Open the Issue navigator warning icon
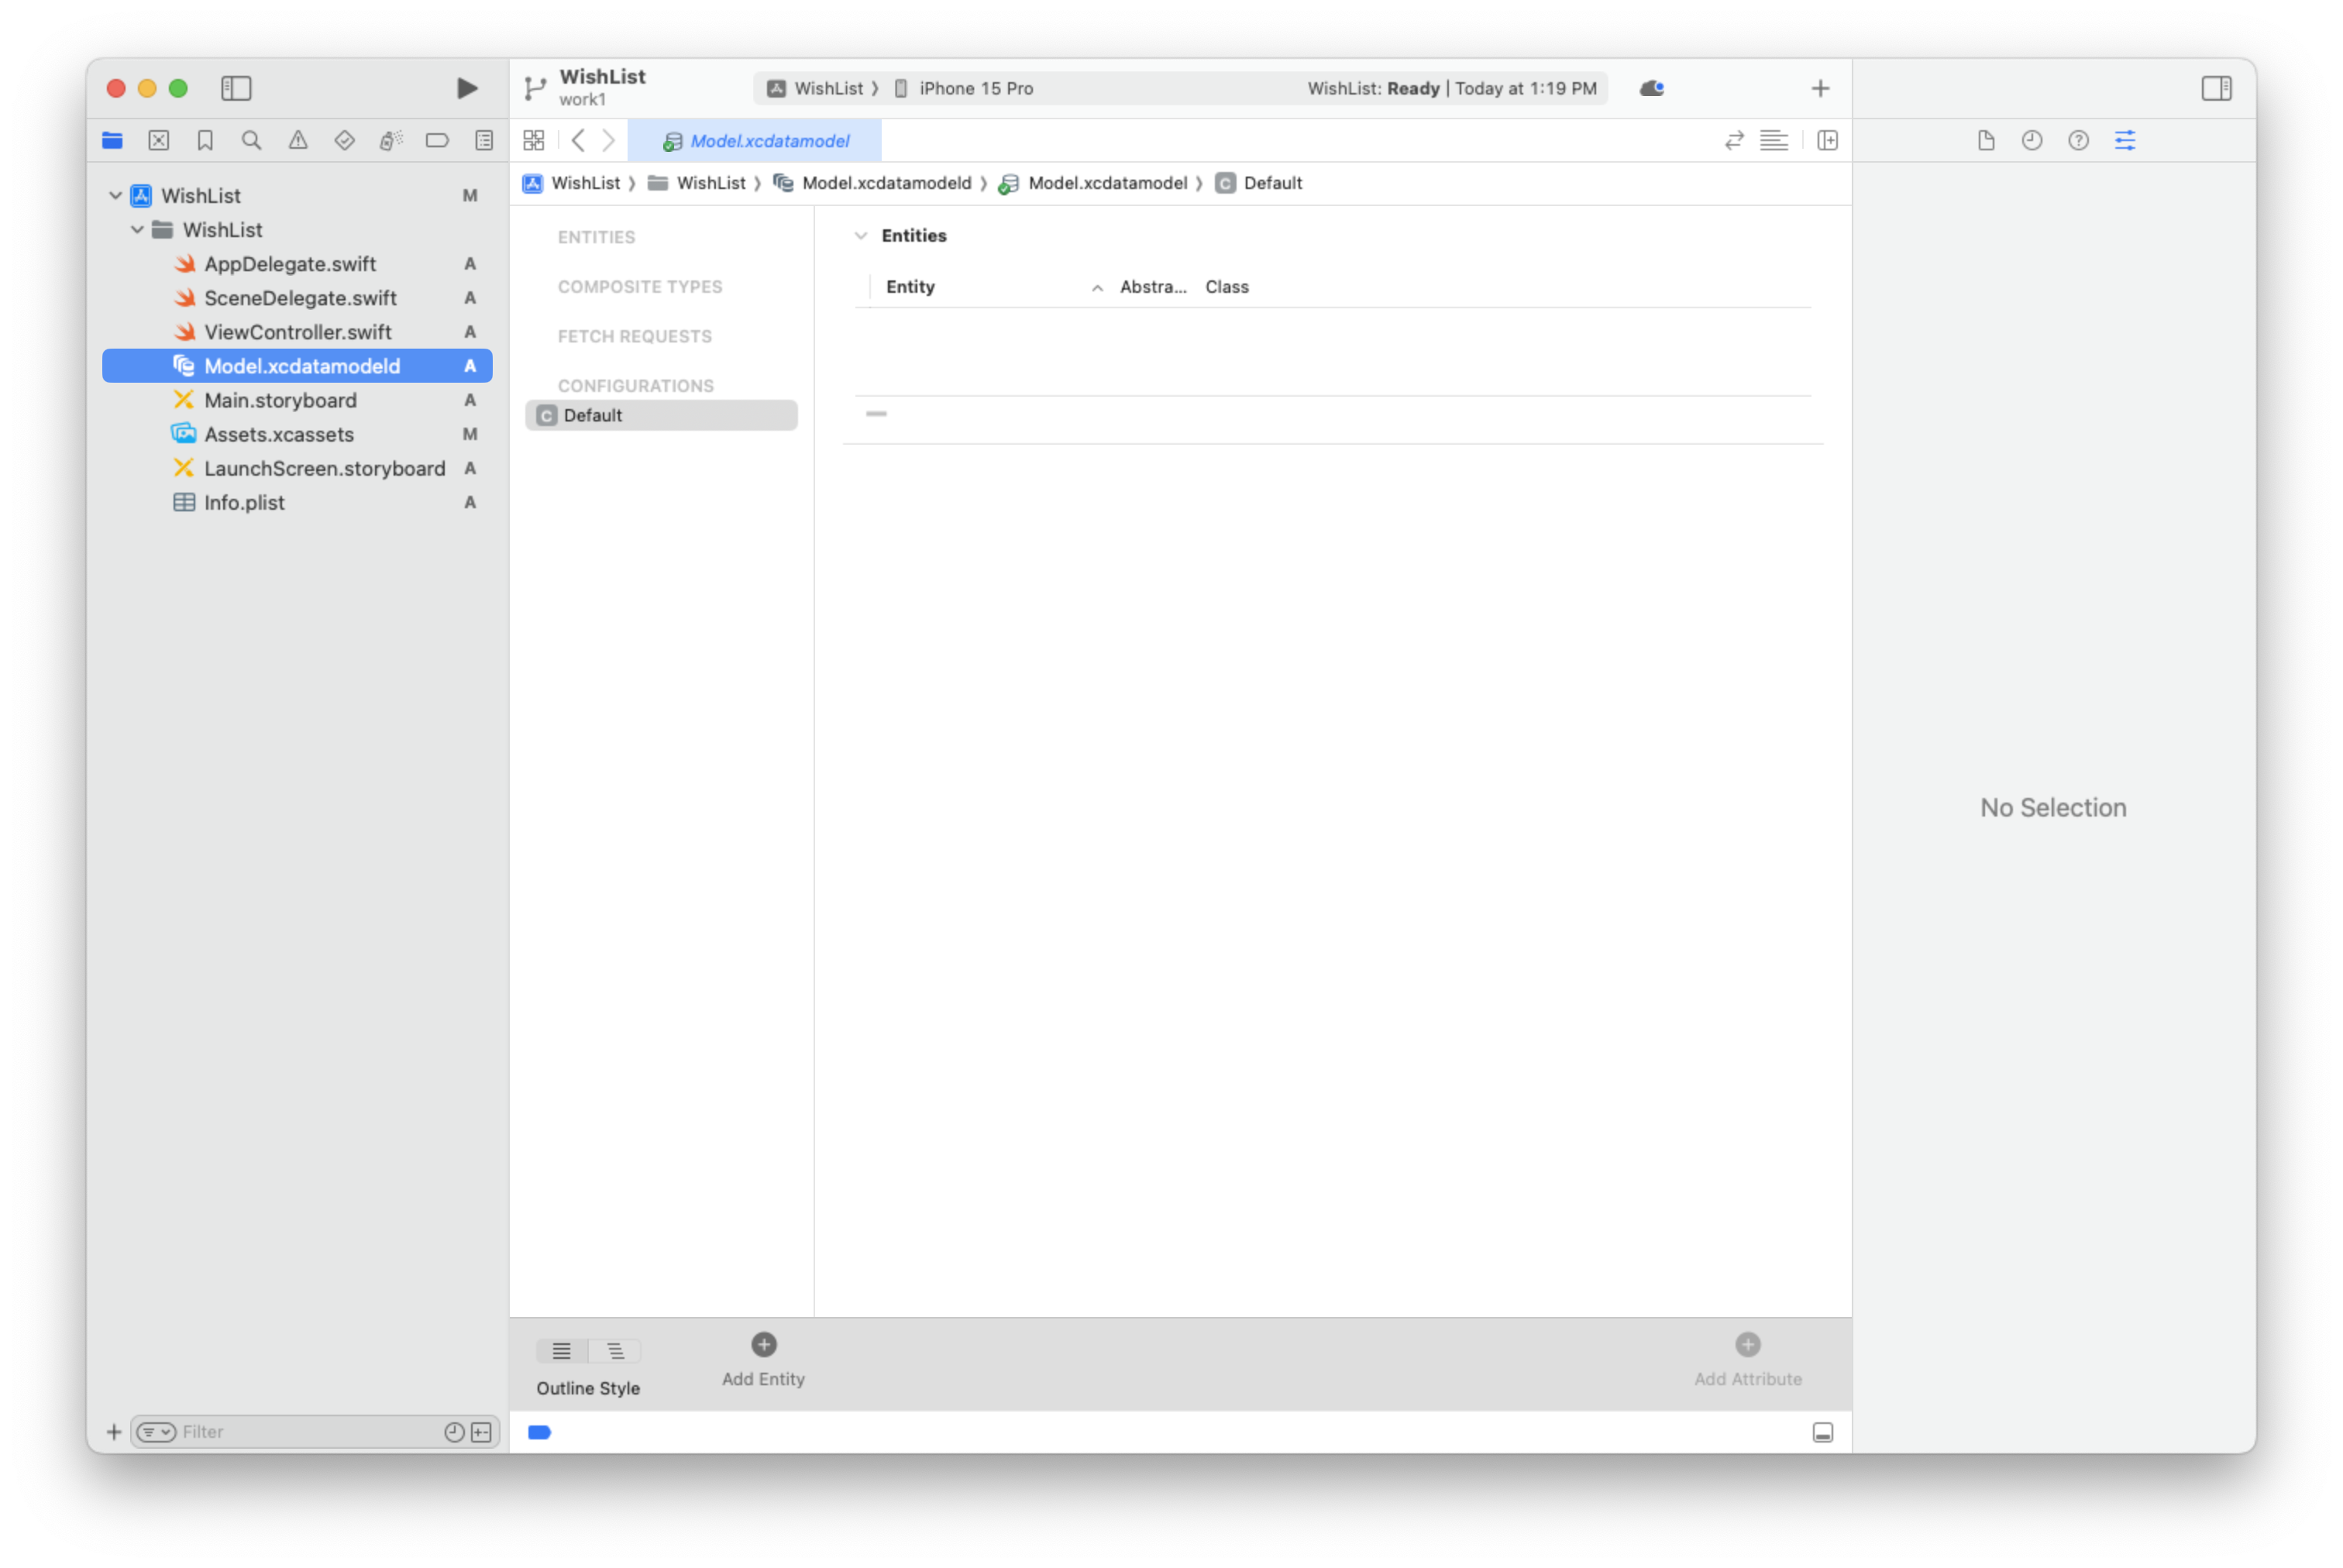This screenshot has width=2343, height=1568. coord(298,141)
